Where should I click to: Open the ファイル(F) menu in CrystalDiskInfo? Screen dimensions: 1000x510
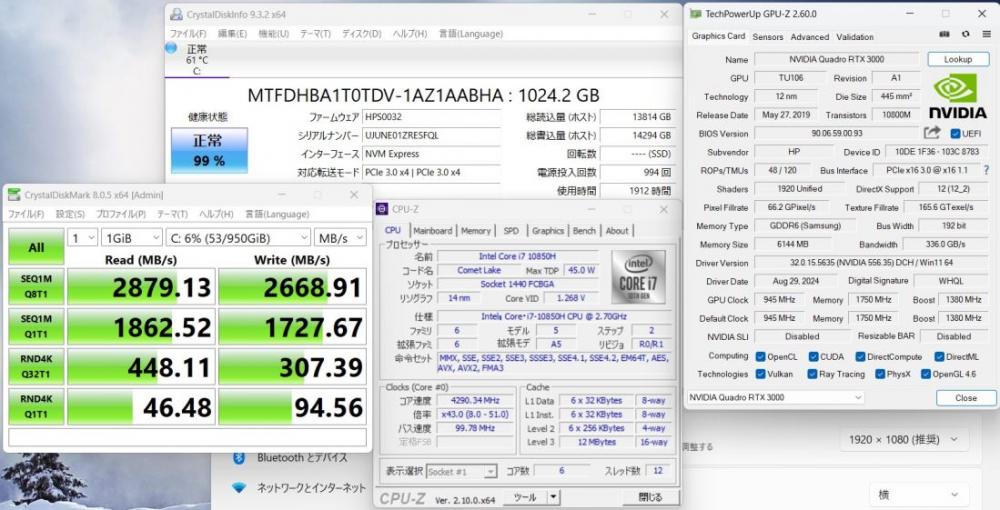coord(188,33)
